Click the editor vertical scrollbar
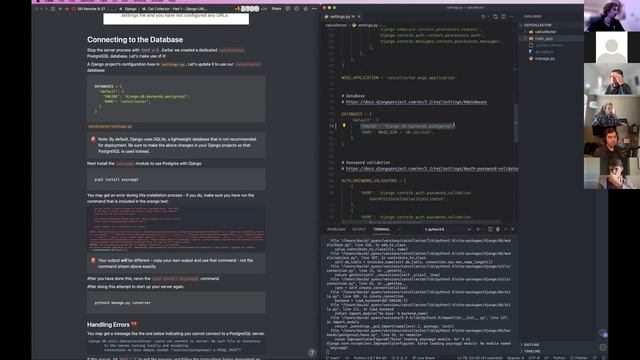Image resolution: width=640 pixels, height=360 pixels. (516, 123)
